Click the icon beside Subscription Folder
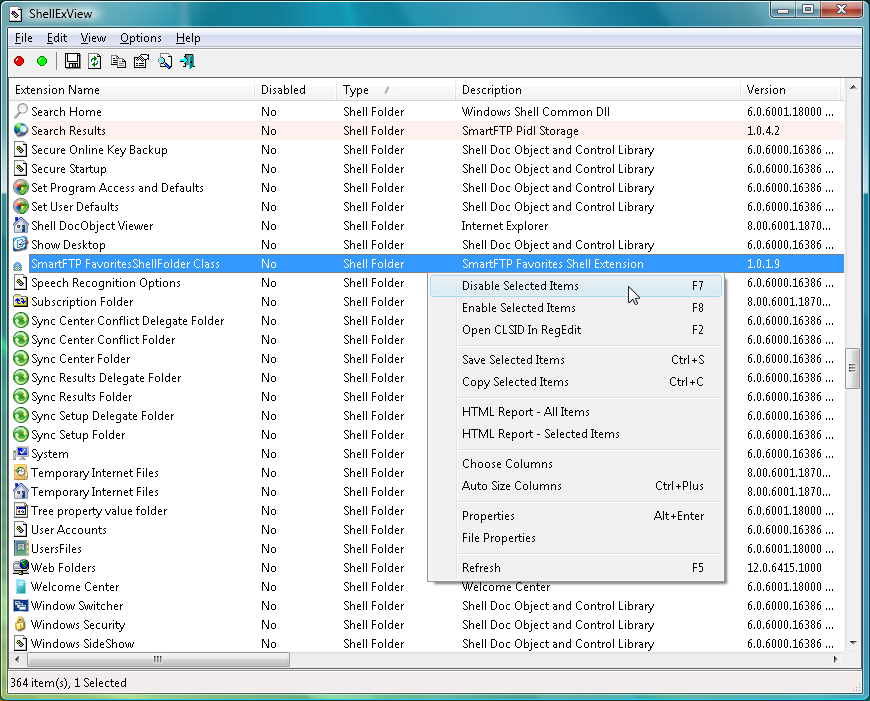 (x=21, y=301)
